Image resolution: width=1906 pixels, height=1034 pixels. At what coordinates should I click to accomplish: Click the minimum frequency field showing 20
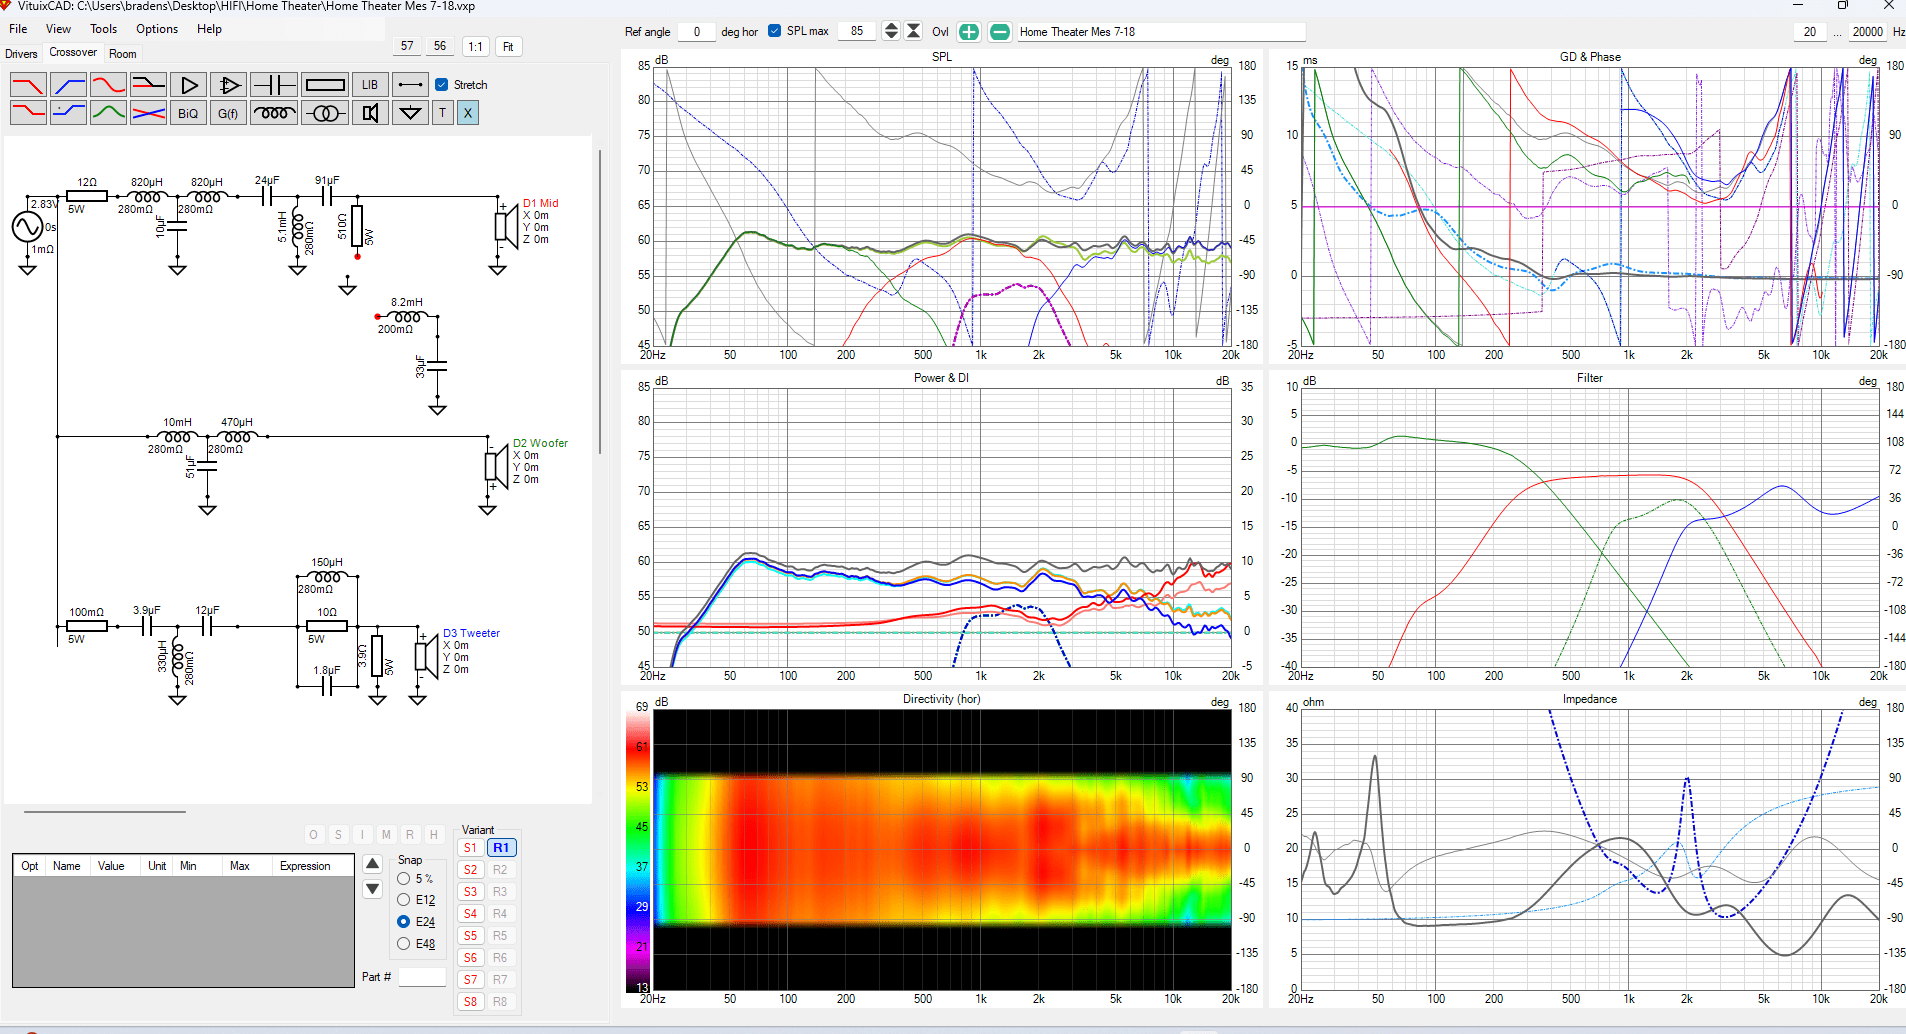point(1810,32)
